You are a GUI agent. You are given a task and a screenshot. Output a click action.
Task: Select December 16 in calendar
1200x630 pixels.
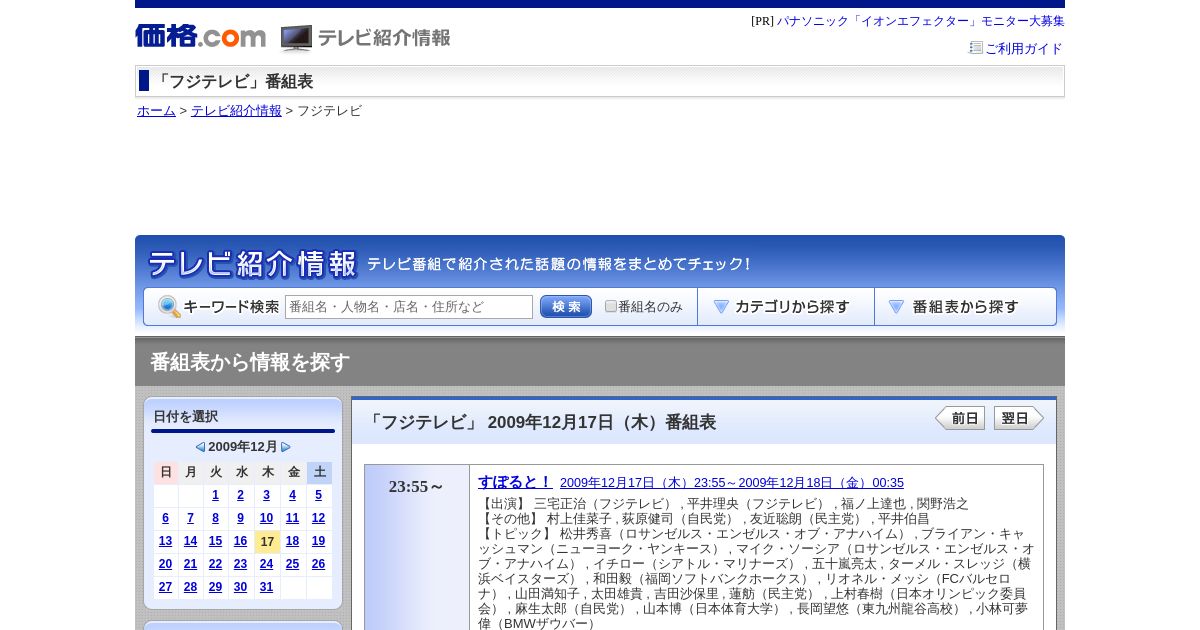[x=240, y=541]
